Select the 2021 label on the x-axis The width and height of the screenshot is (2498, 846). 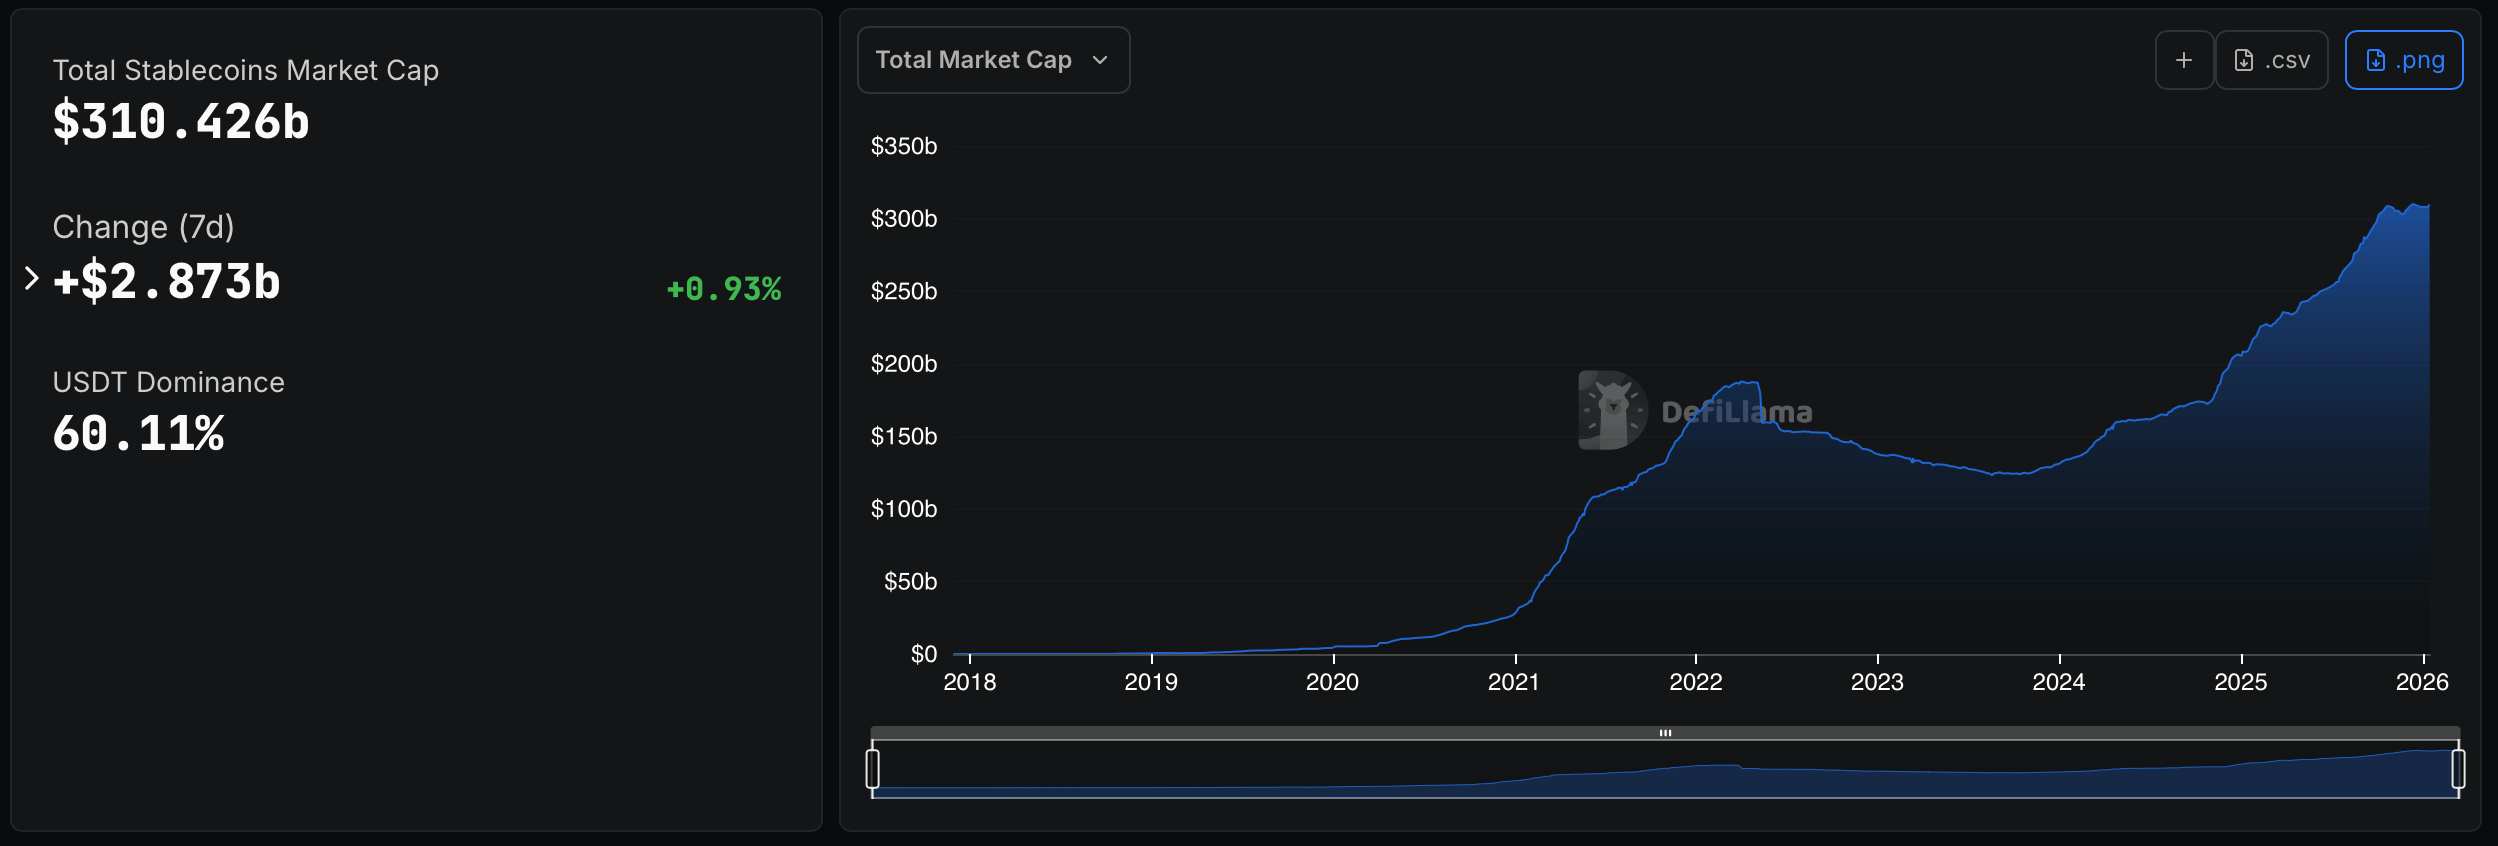tap(1514, 682)
